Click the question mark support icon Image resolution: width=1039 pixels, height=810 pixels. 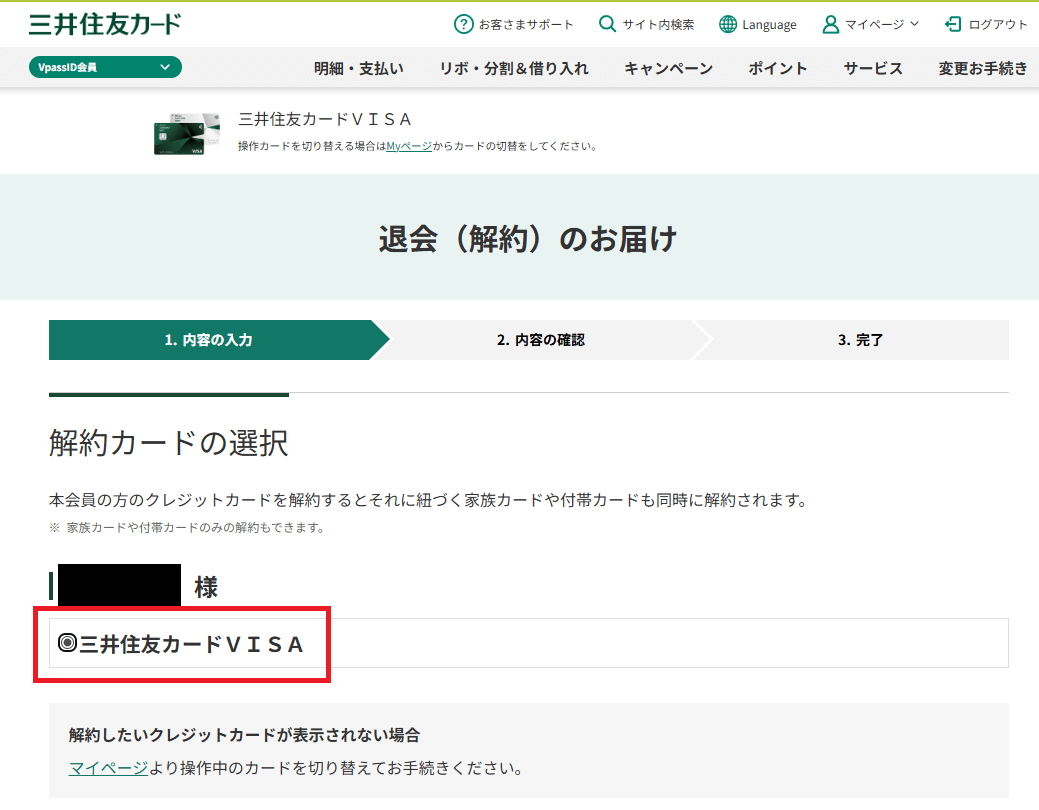click(x=463, y=24)
